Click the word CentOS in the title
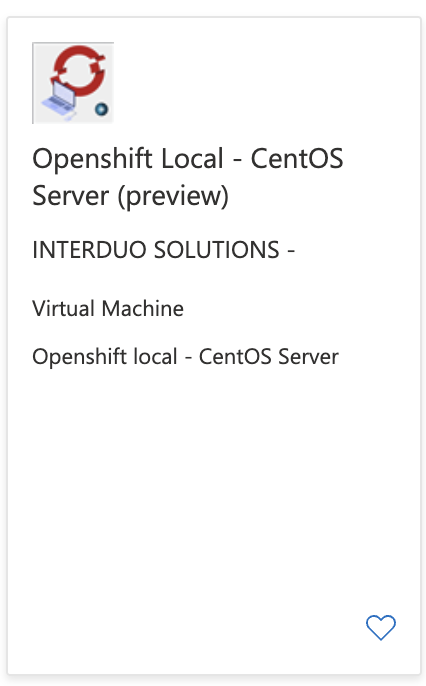Viewport: 426px width, 686px height. click(x=297, y=158)
